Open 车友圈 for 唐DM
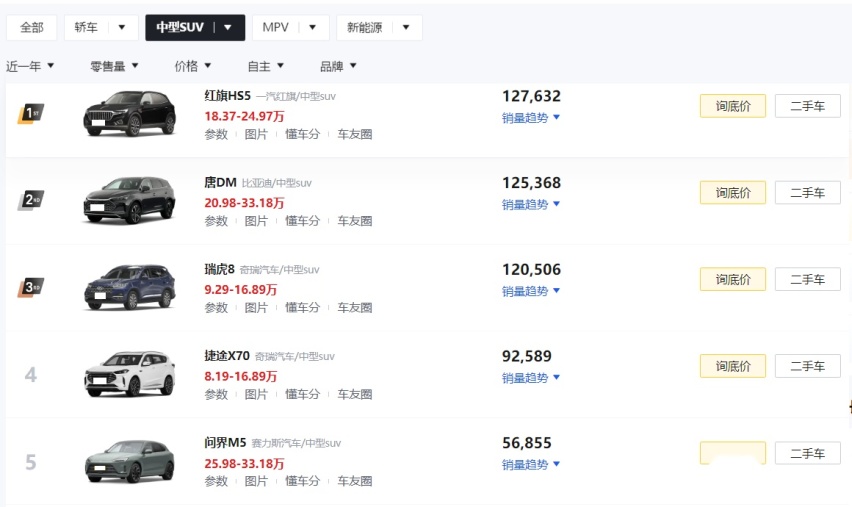This screenshot has height=507, width=852. pos(354,221)
